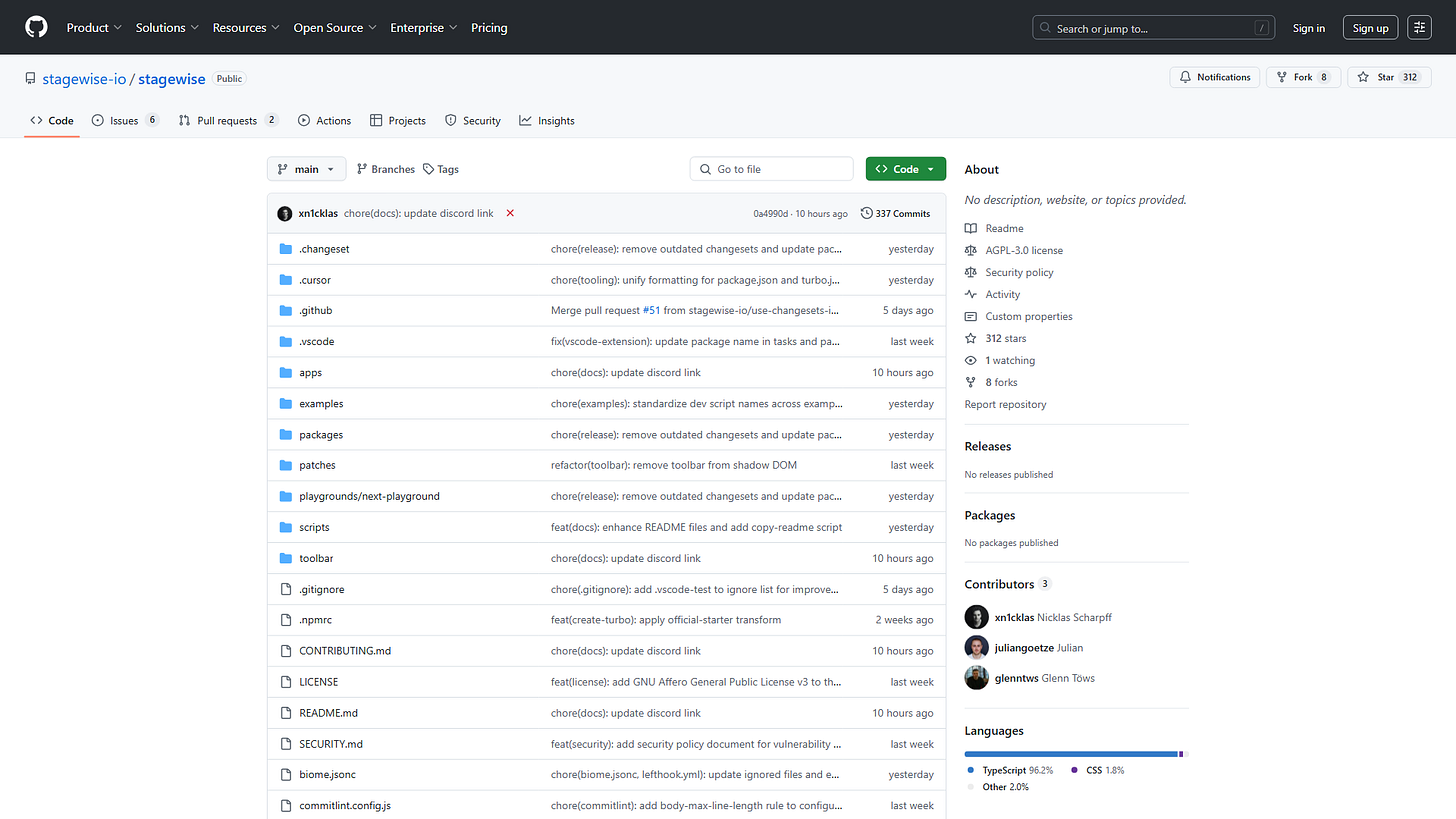Click the languages bar TypeScript segment
Screen dimensions: 1456x819
(x=1071, y=753)
